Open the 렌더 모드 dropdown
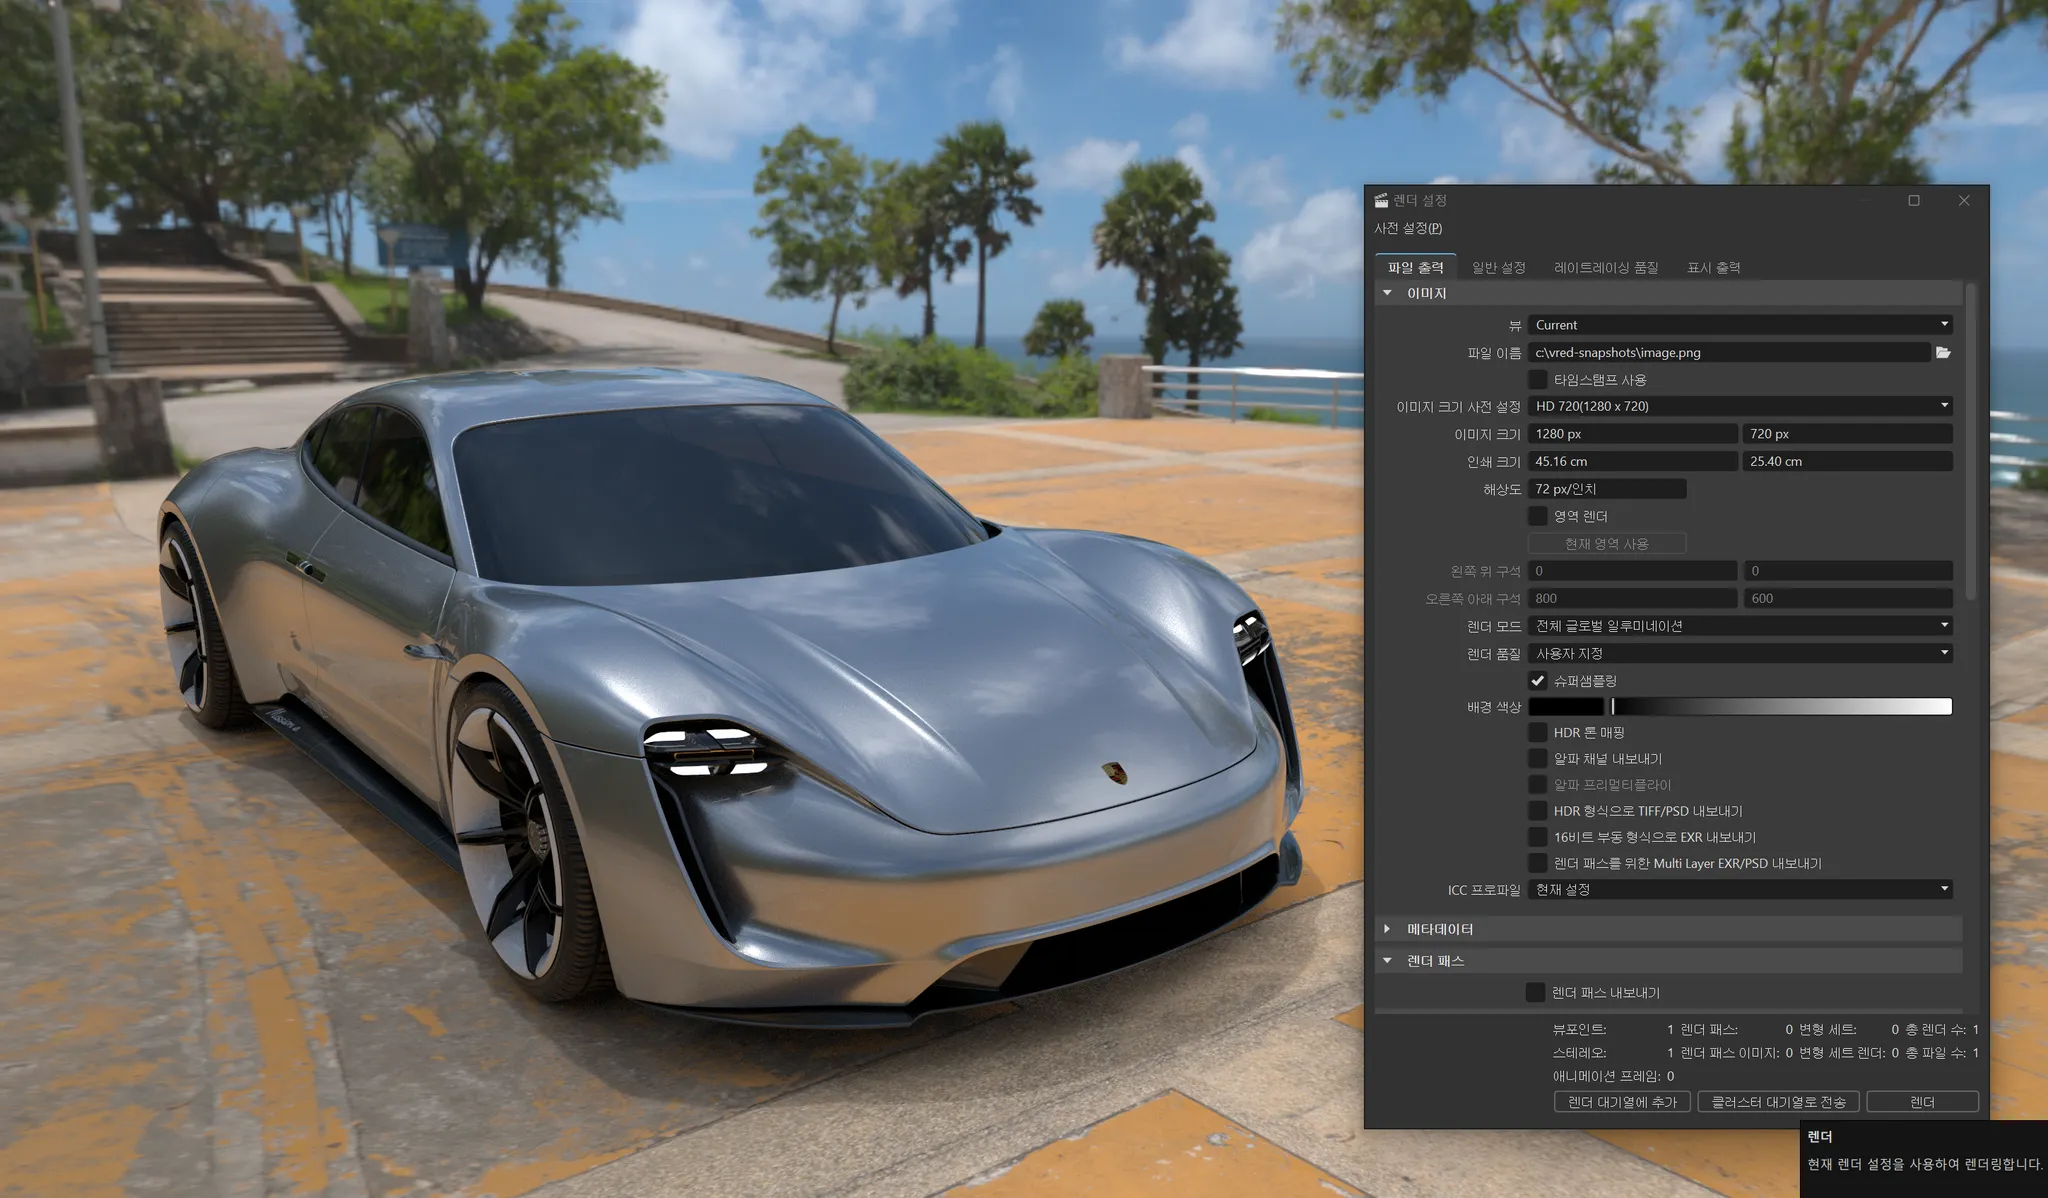The image size is (2048, 1198). (x=1740, y=626)
